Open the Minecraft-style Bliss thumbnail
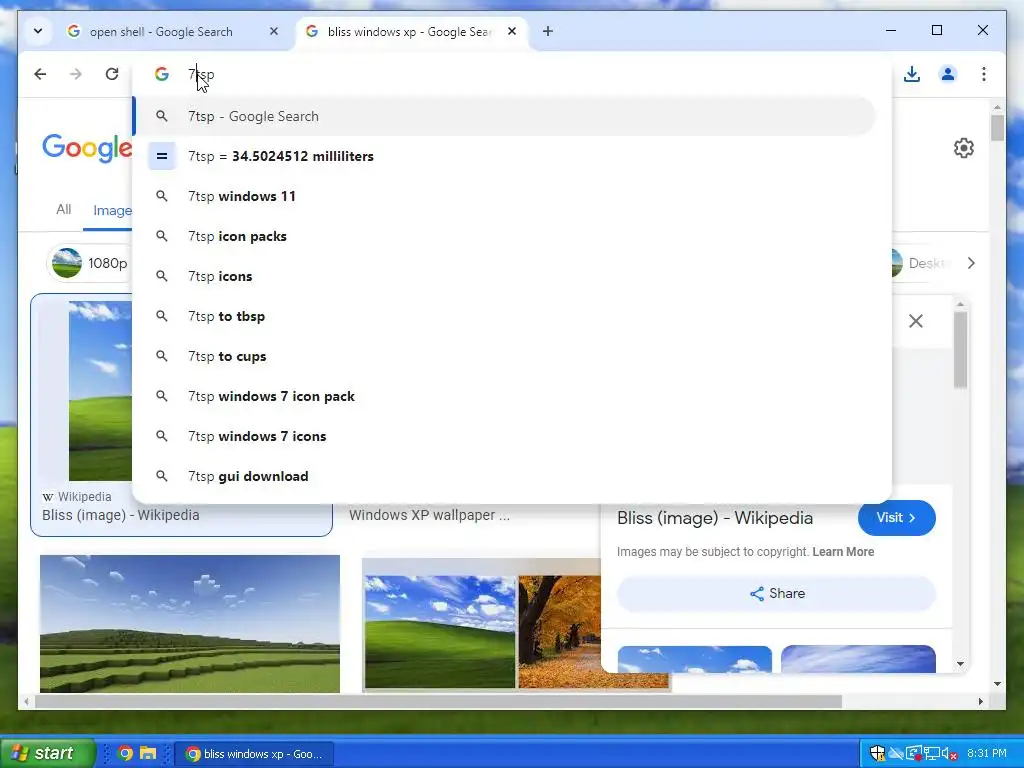The height and width of the screenshot is (768, 1024). (x=189, y=624)
